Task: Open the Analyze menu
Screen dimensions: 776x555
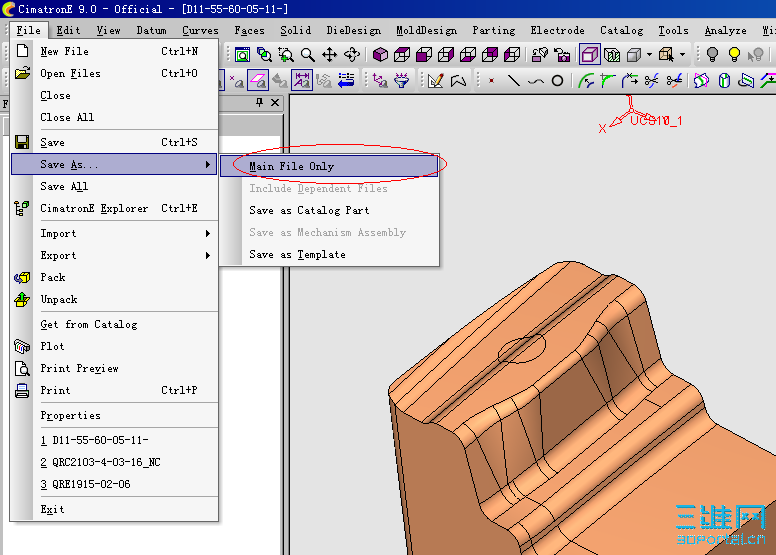Action: [725, 30]
